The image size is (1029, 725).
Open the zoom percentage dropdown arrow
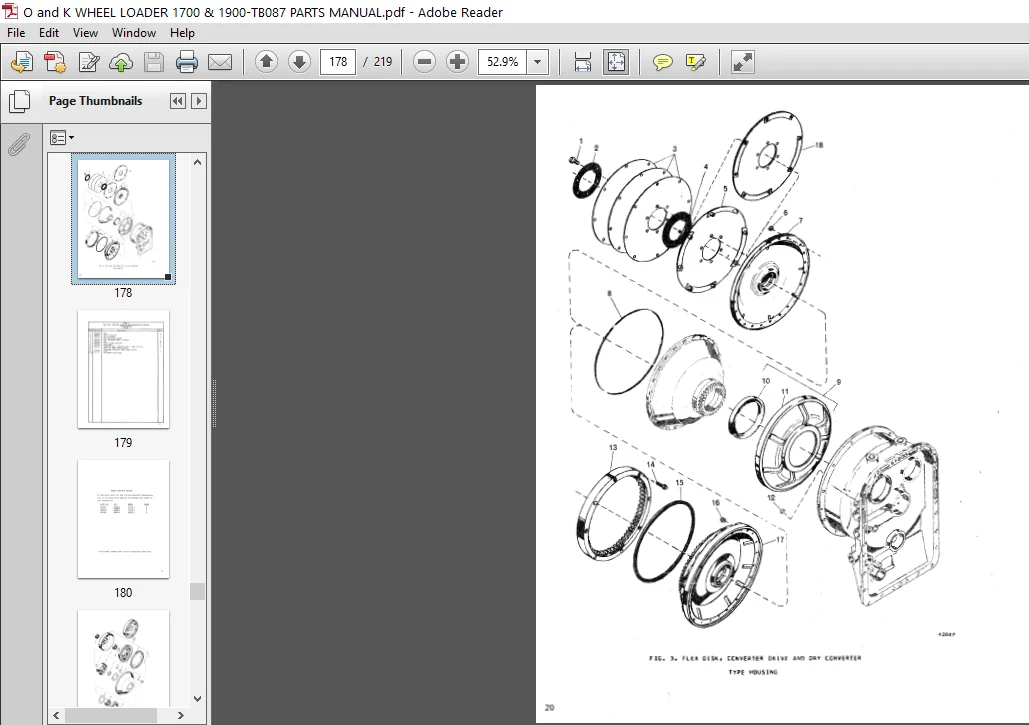tap(537, 62)
